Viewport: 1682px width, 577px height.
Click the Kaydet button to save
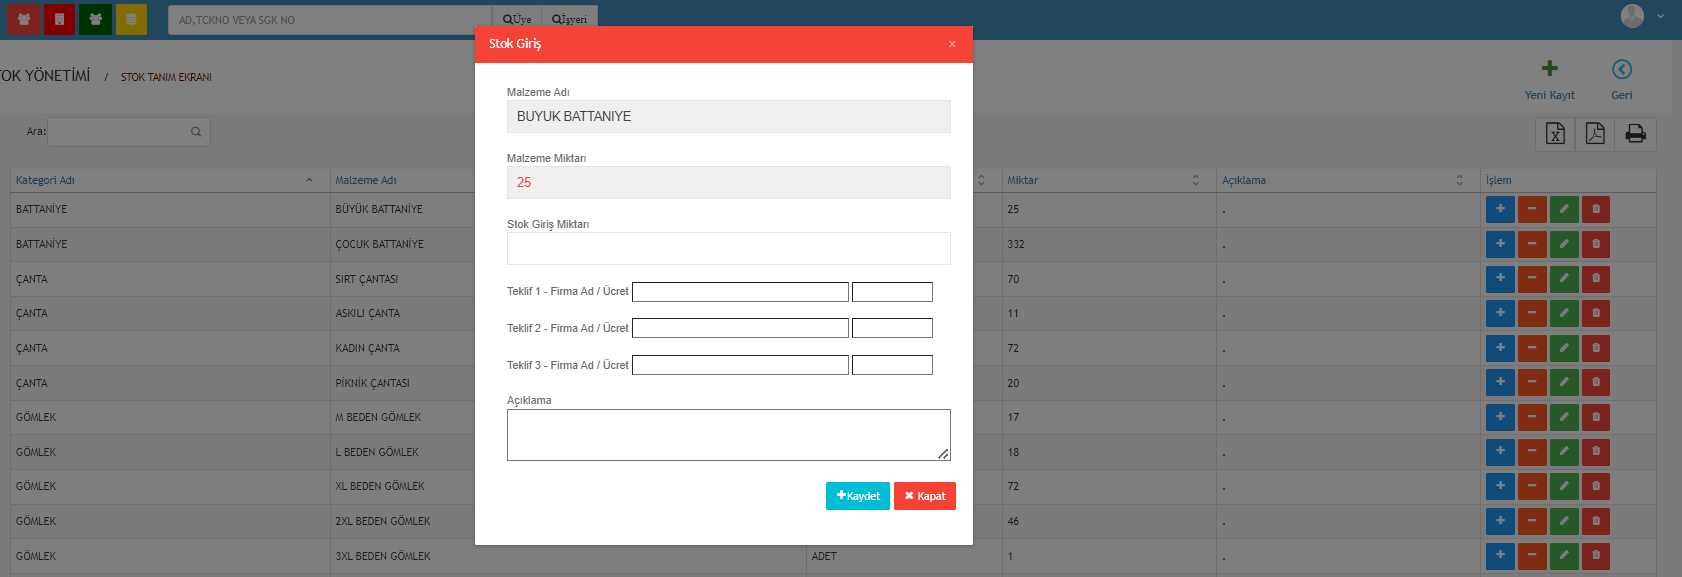[x=857, y=496]
